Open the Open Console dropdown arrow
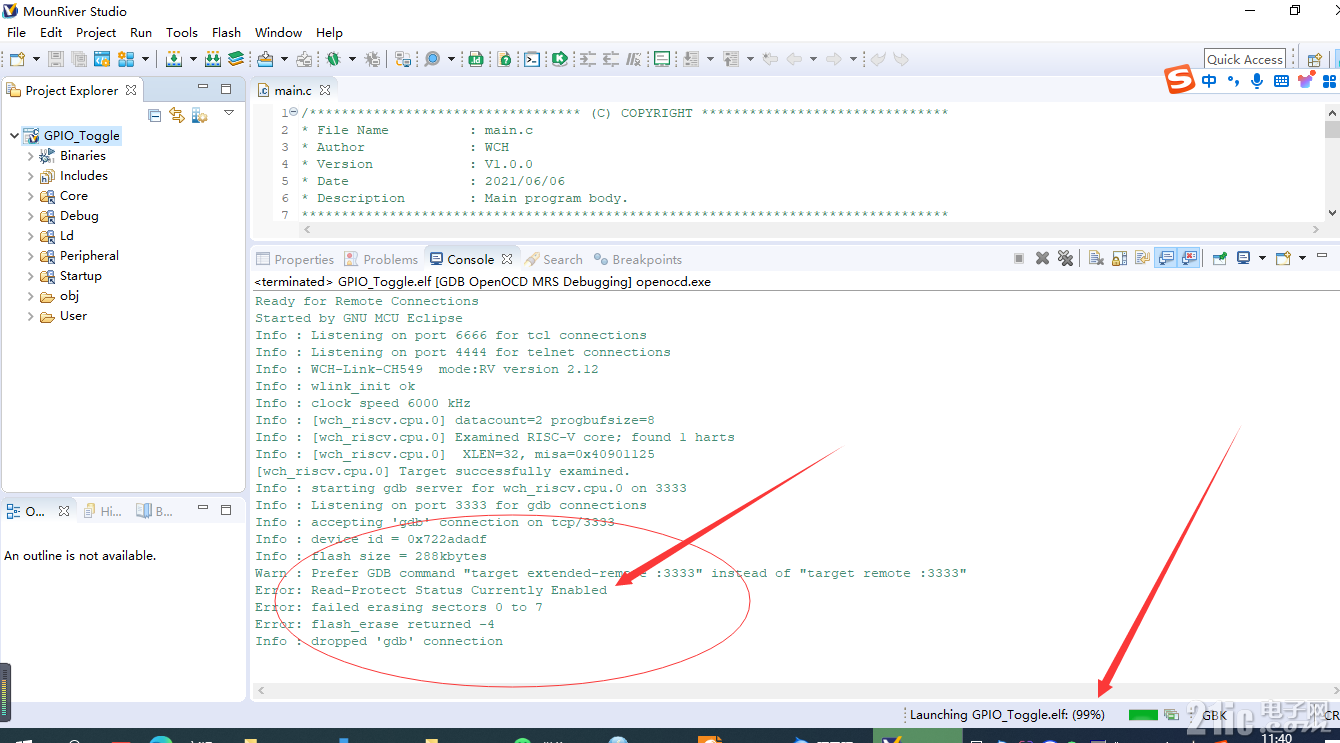Viewport: 1340px width, 743px height. [1302, 258]
